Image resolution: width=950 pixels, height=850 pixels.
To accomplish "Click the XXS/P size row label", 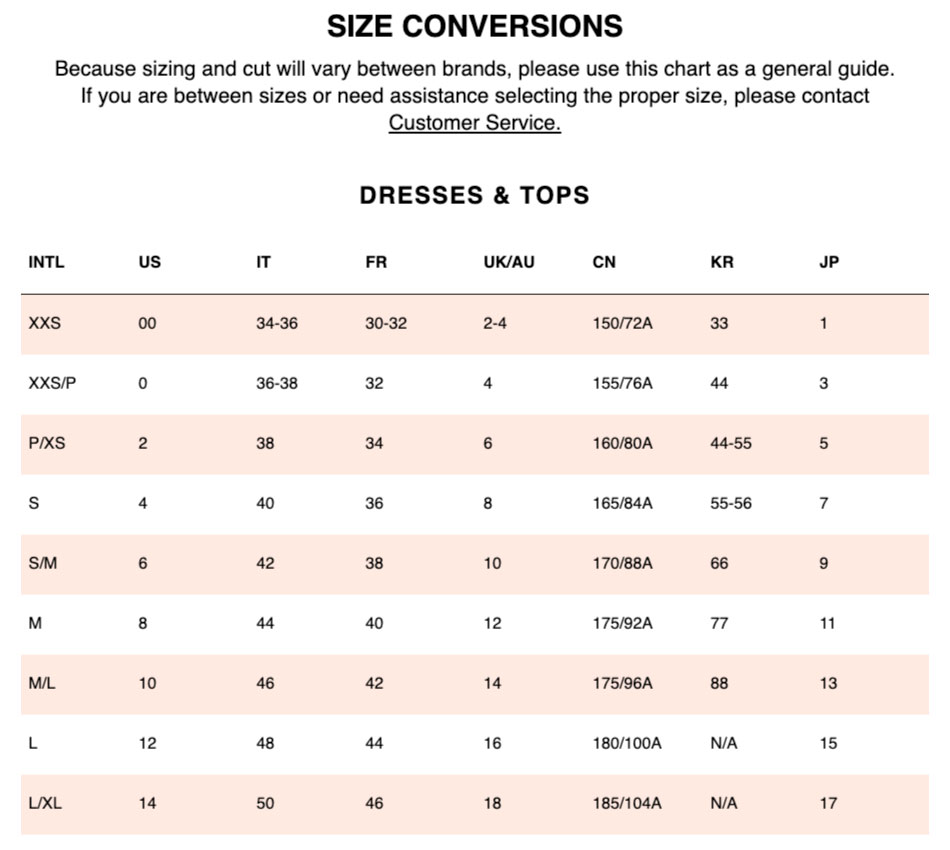I will pyautogui.click(x=52, y=383).
